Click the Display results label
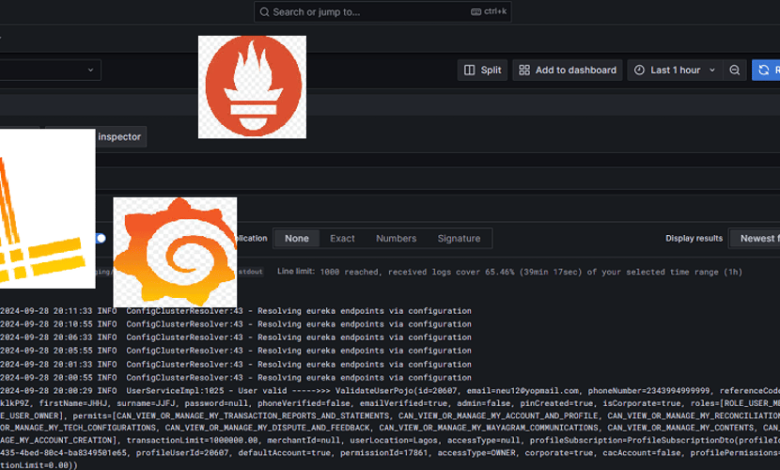The width and height of the screenshot is (780, 470). tap(694, 238)
